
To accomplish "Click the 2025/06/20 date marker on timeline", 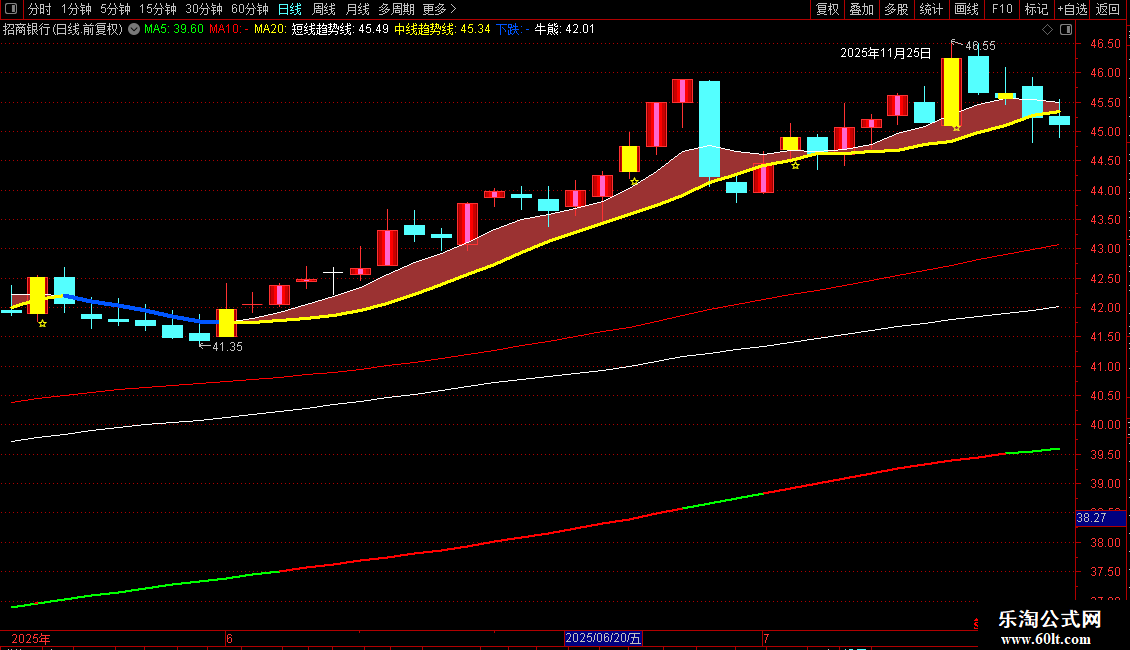I will click(x=602, y=638).
